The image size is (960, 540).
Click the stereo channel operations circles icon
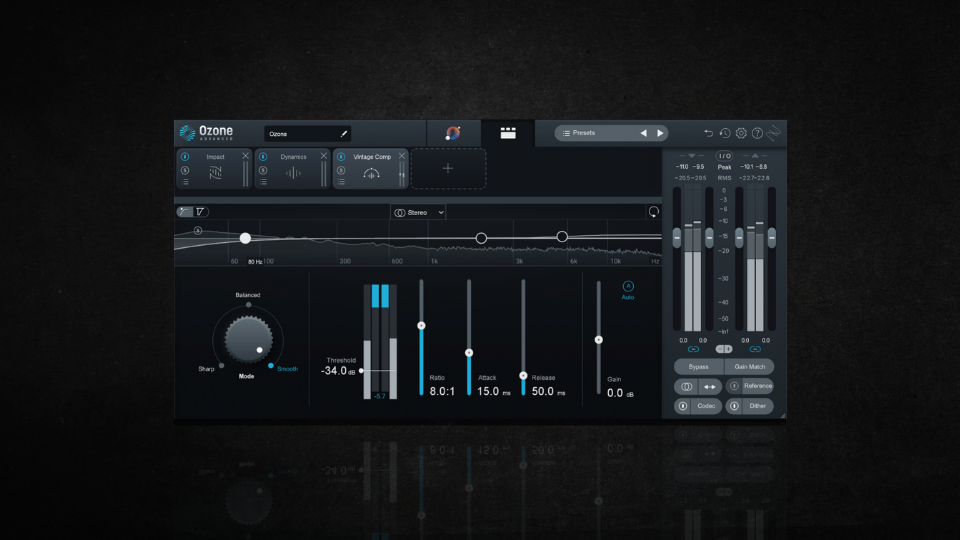click(686, 386)
